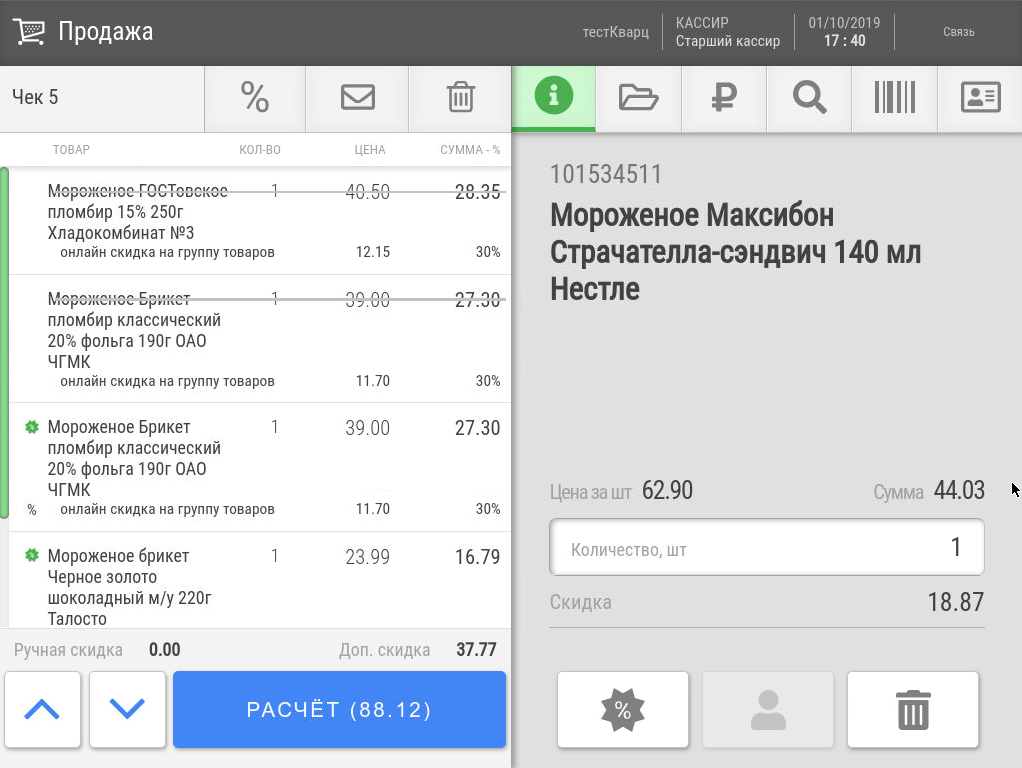This screenshot has height=768, width=1022.
Task: Apply item discount with percent badge button
Action: click(x=622, y=709)
